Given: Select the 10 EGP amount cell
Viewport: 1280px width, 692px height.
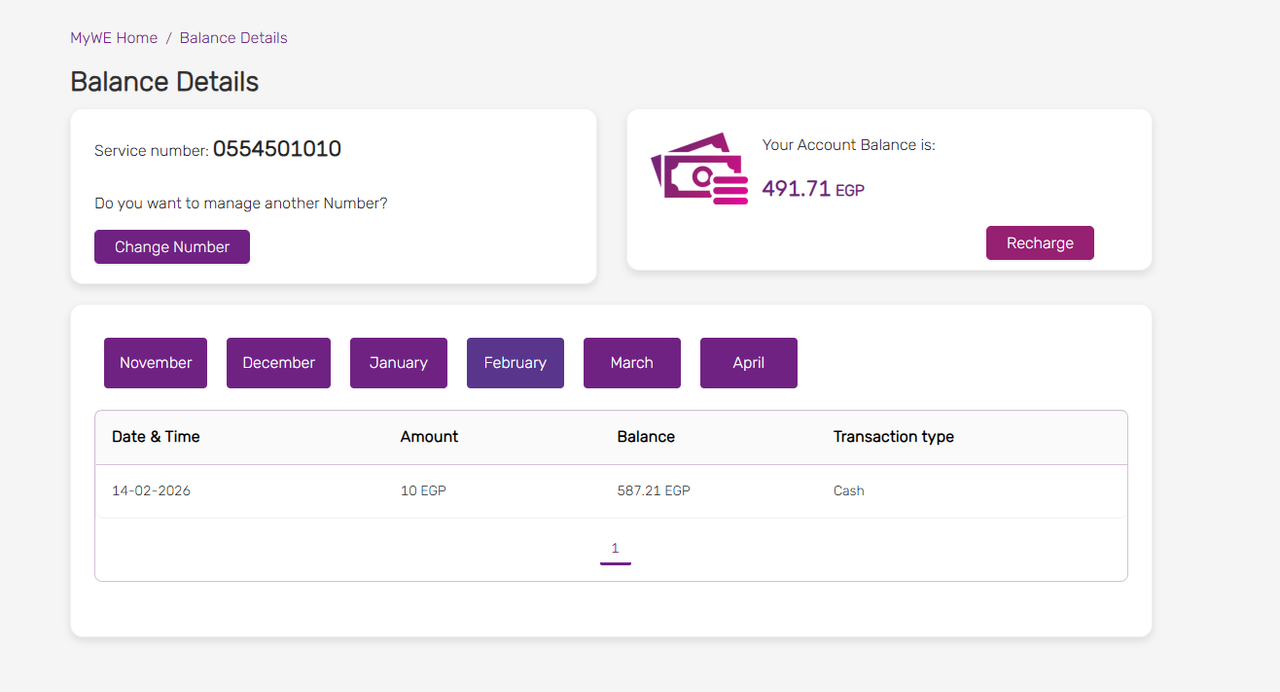Looking at the screenshot, I should (423, 491).
